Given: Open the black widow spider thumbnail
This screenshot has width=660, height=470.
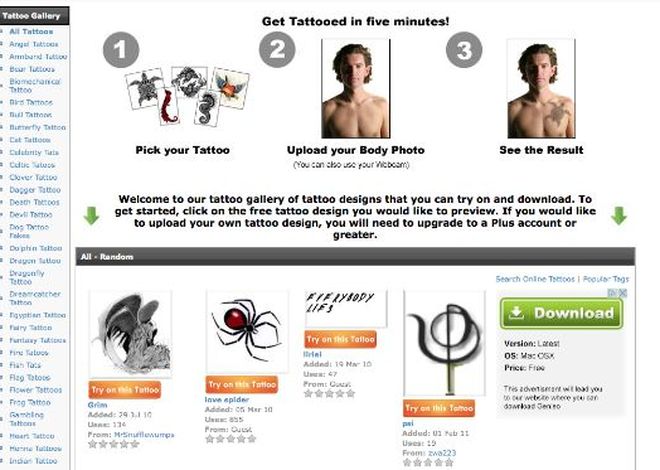Looking at the screenshot, I should click(x=247, y=332).
